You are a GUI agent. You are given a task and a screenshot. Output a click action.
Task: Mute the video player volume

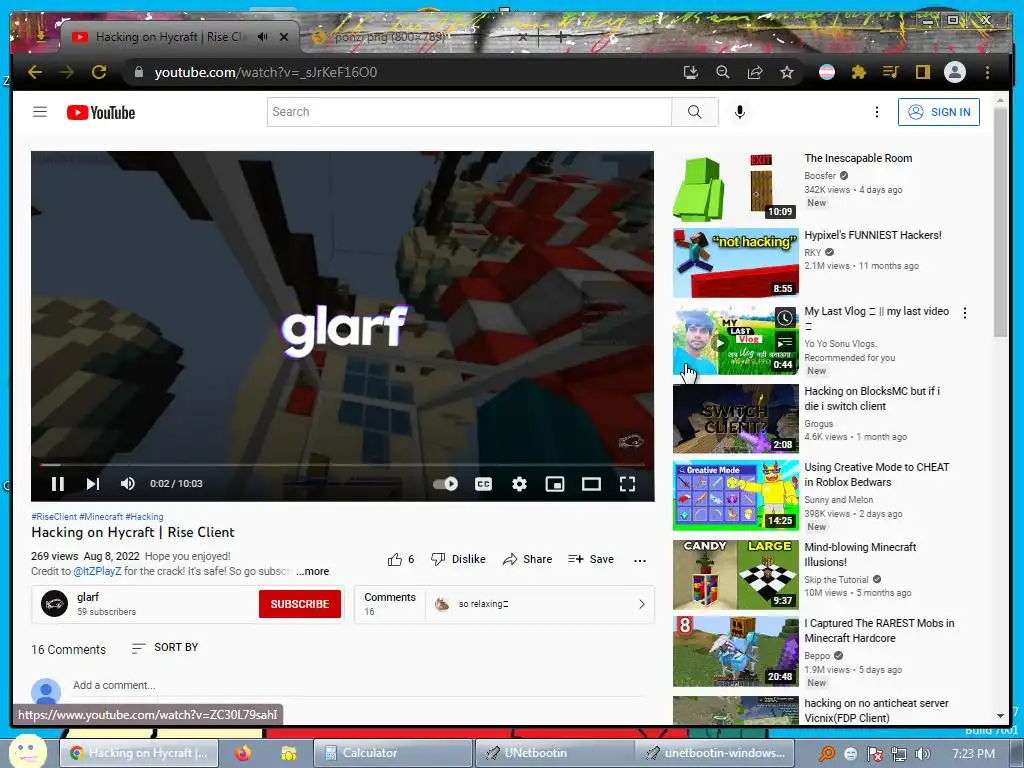pyautogui.click(x=127, y=484)
